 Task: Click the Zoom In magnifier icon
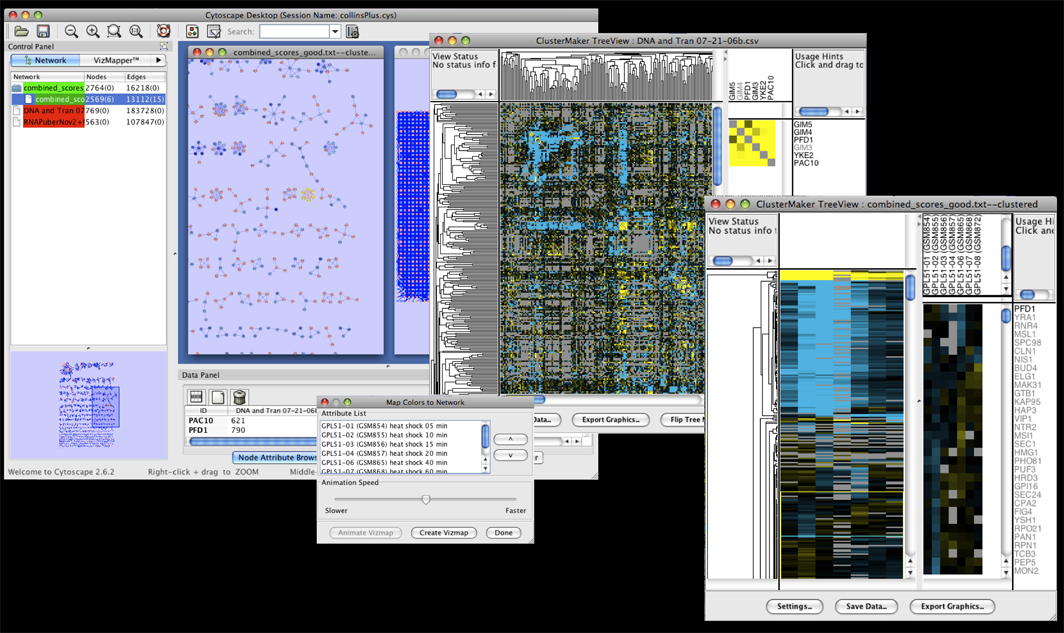coord(93,32)
